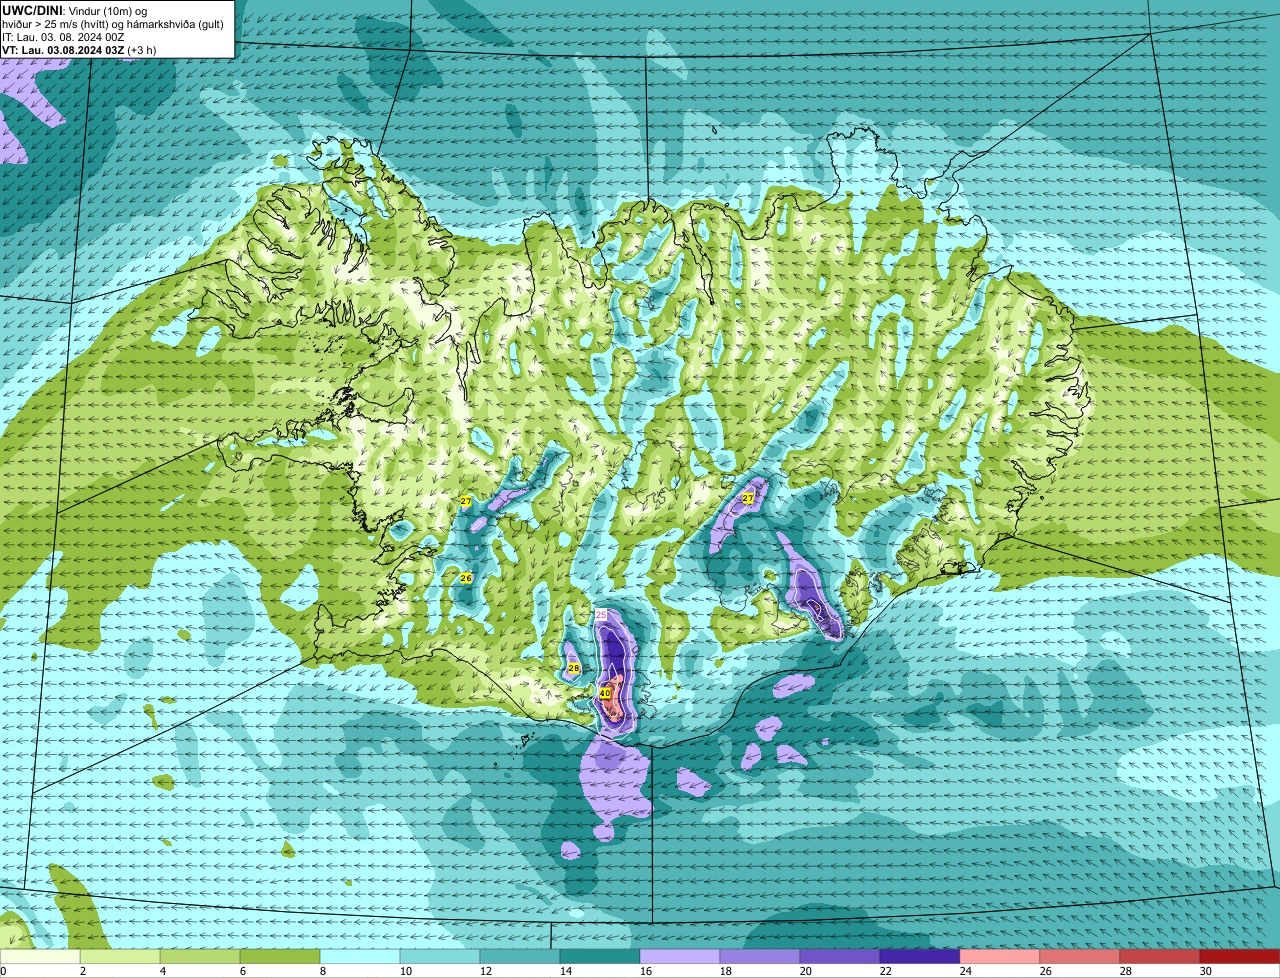This screenshot has width=1280, height=978.
Task: Click the legend scale number 8
Action: (323, 971)
